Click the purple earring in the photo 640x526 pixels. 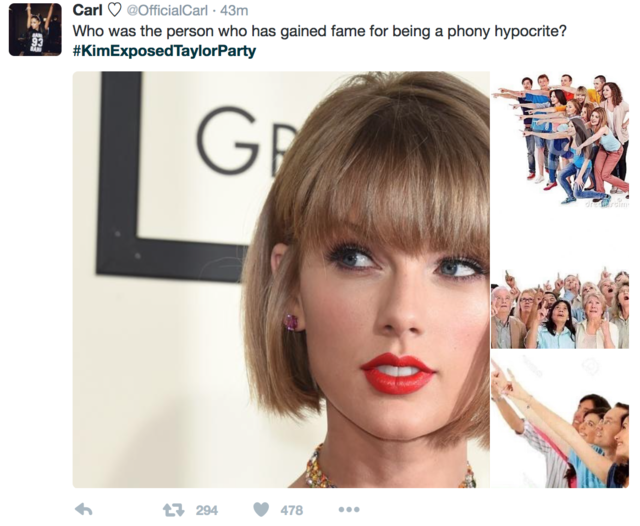[291, 322]
